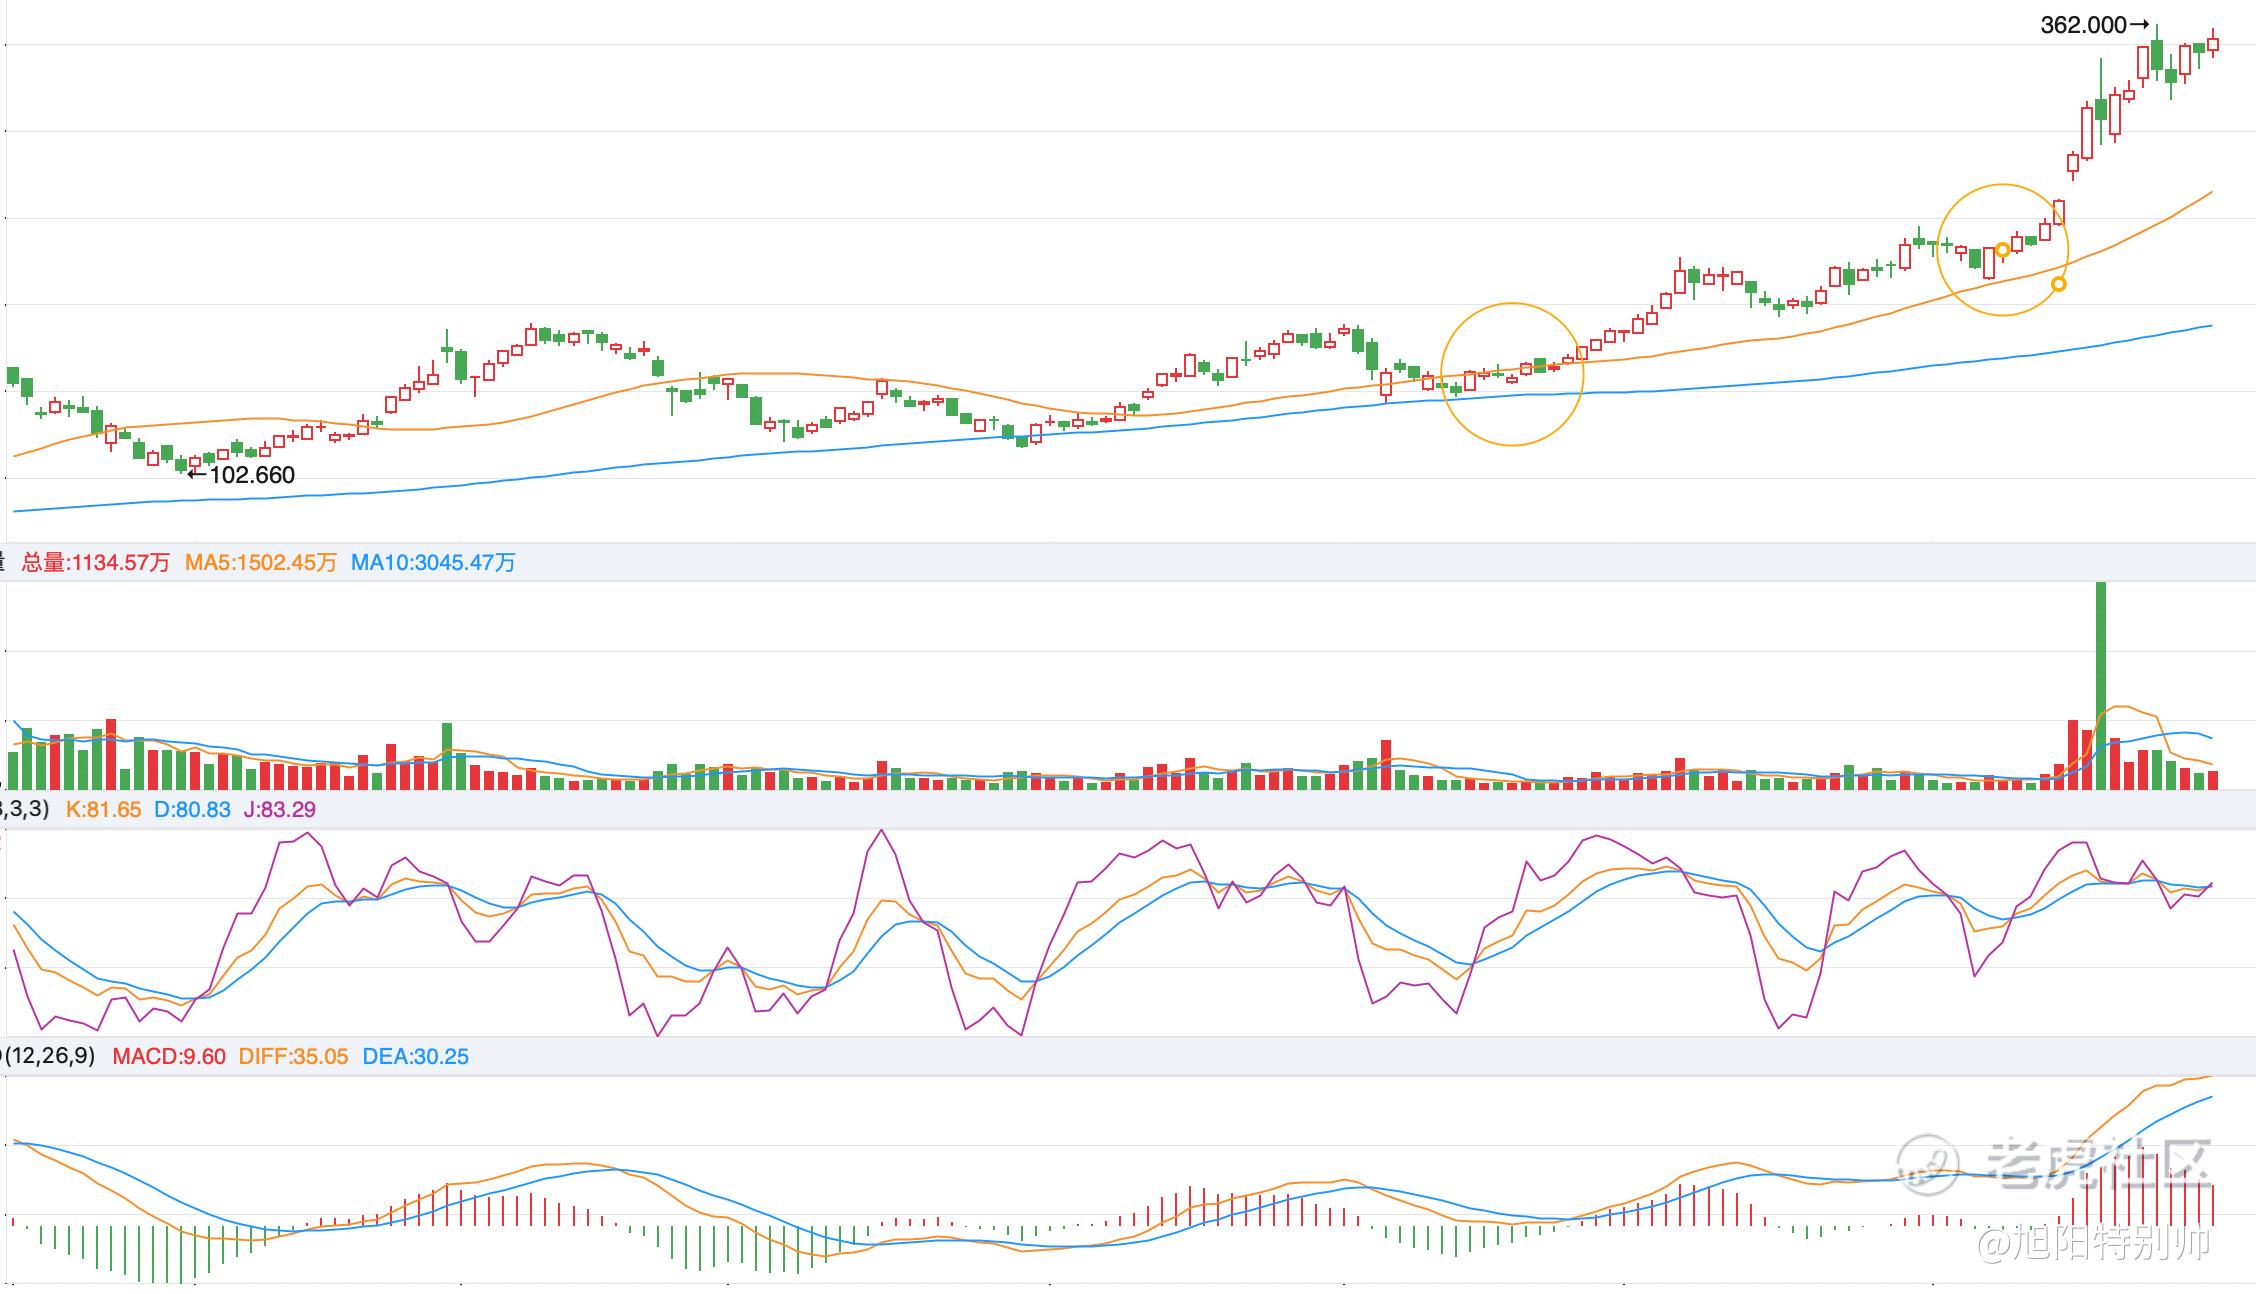Click the small orange marker on circle's edge
This screenshot has height=1294, width=2256.
coord(2058,284)
